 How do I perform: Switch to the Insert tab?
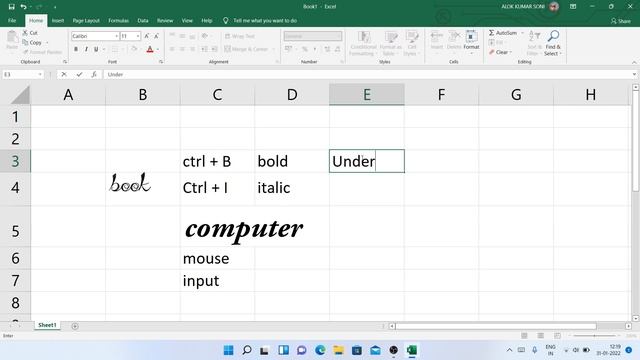(58, 20)
